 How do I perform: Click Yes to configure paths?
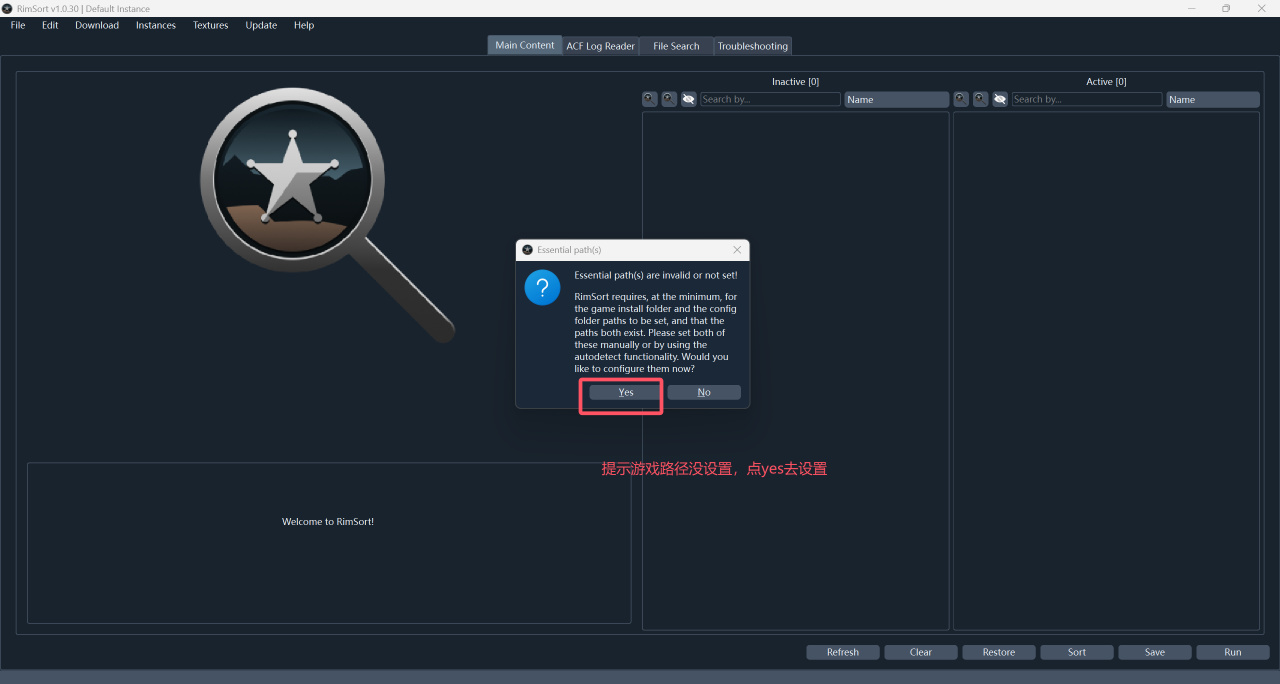pos(626,392)
